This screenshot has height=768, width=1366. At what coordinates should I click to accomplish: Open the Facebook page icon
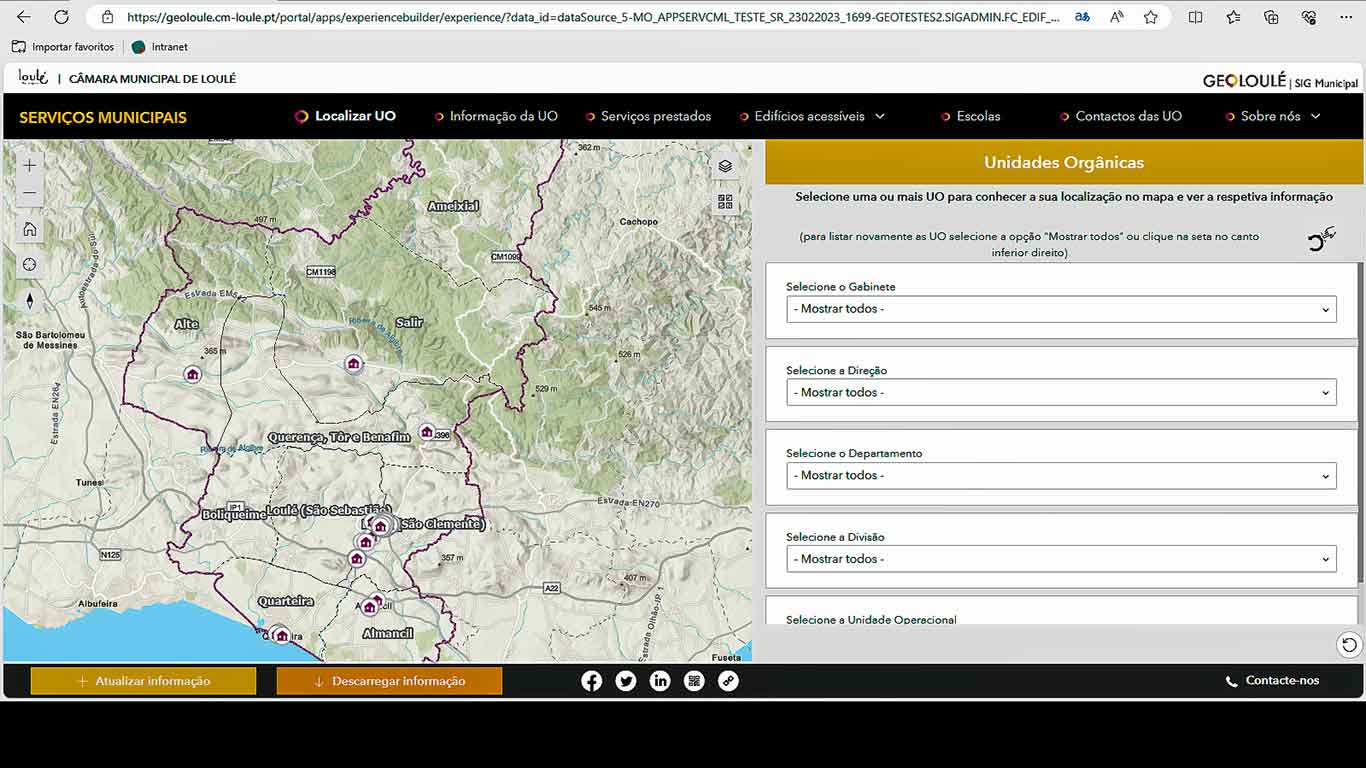(x=592, y=681)
